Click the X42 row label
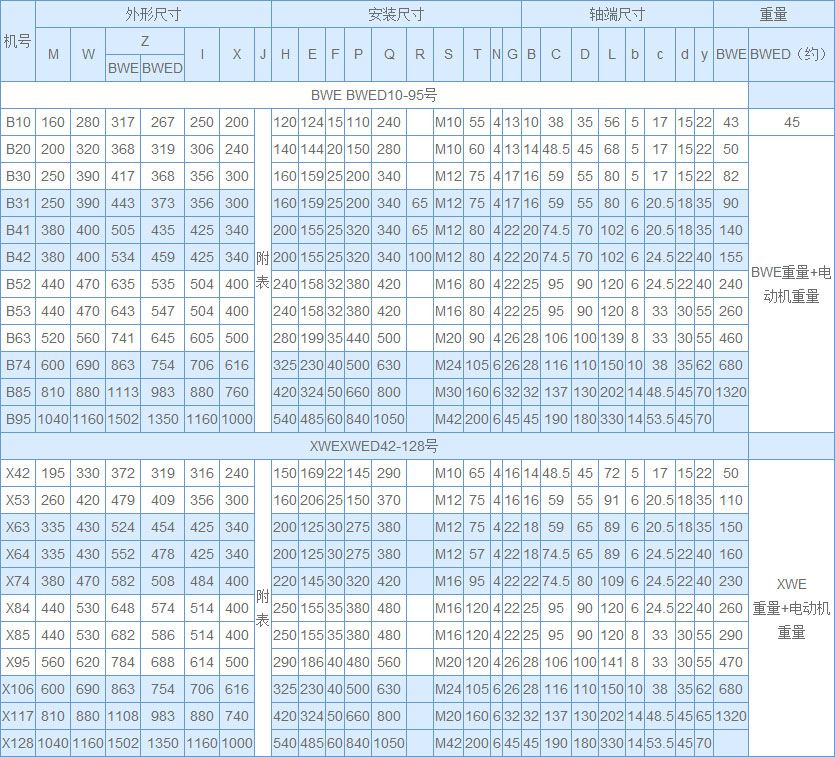Image resolution: width=835 pixels, height=757 pixels. [x=18, y=473]
